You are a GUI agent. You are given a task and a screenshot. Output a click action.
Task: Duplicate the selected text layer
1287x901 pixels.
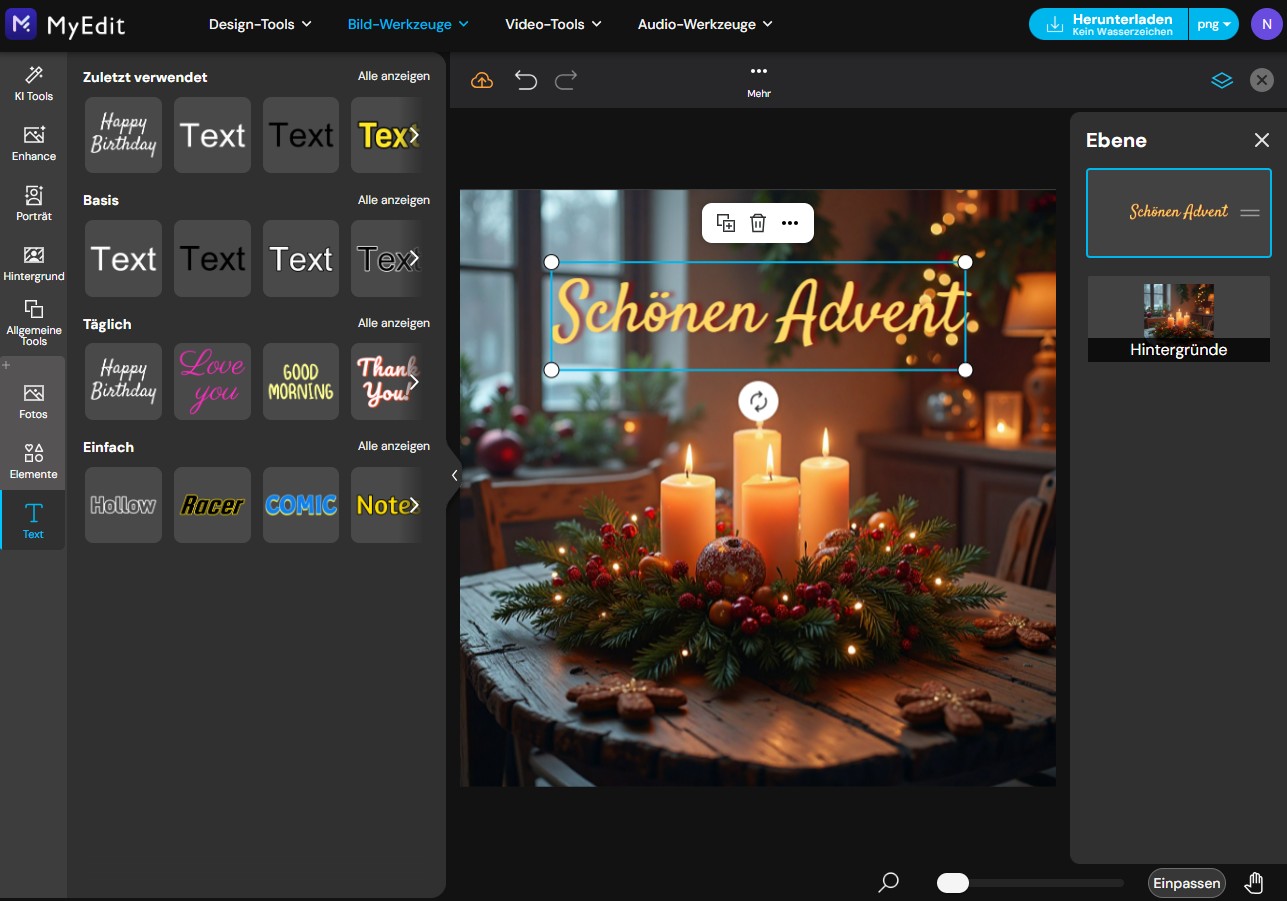tap(726, 223)
